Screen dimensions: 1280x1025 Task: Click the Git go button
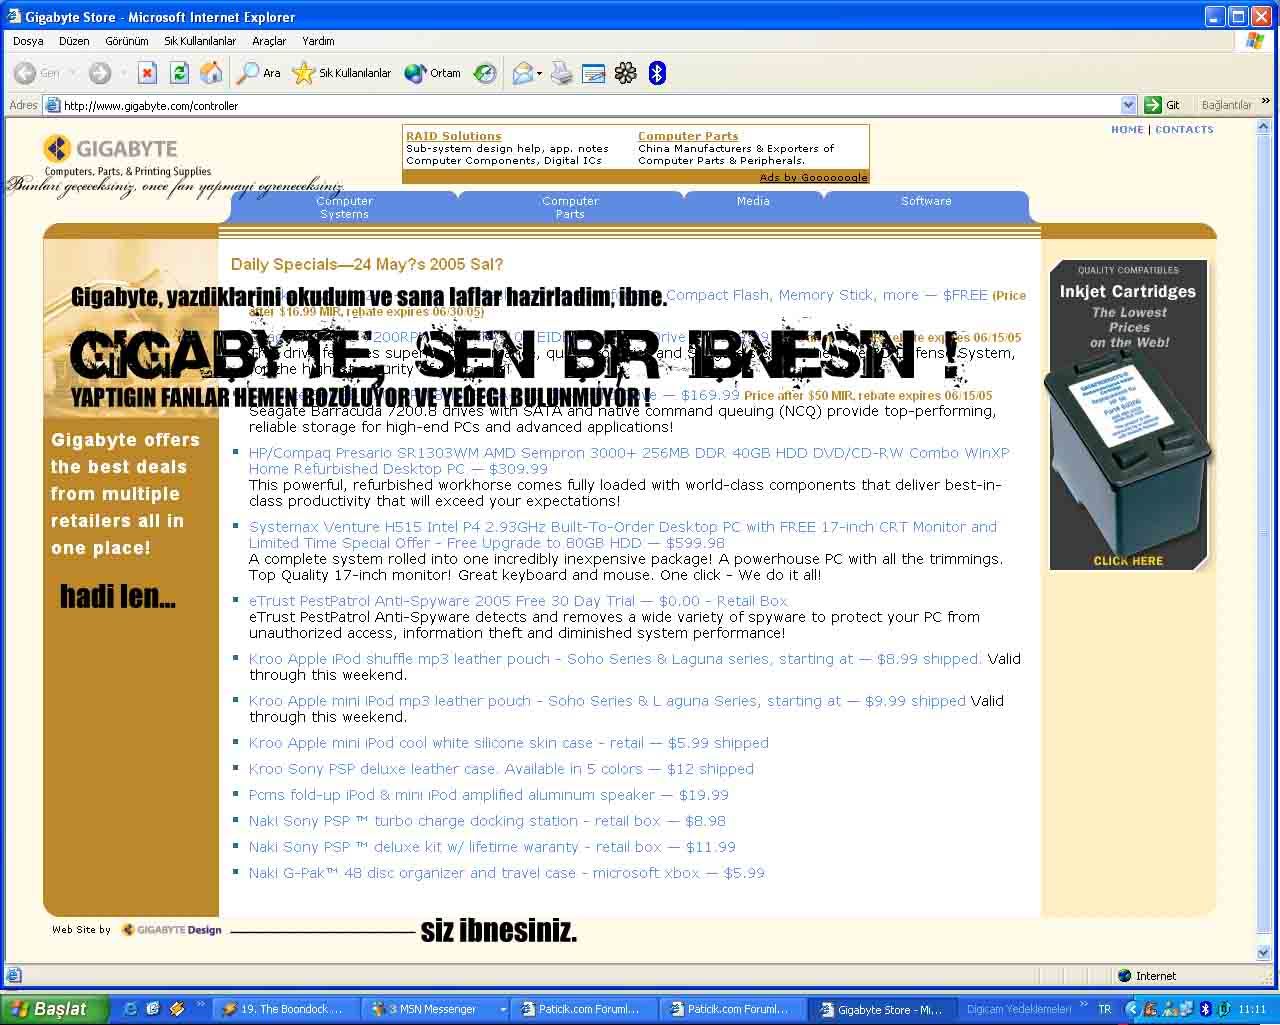pos(1163,105)
